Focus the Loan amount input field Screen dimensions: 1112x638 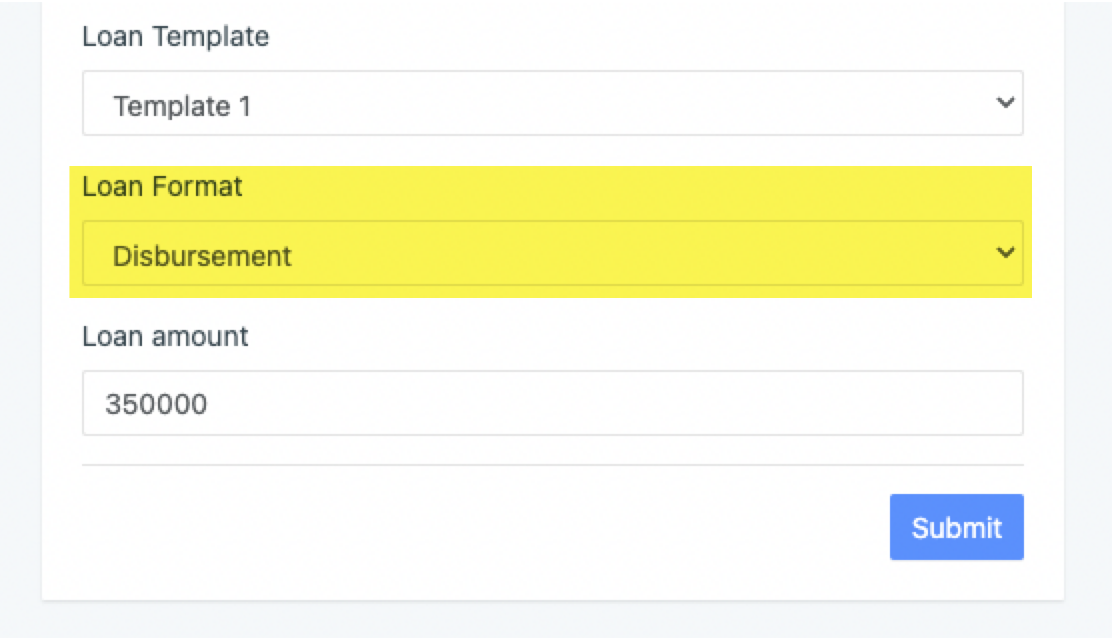tap(552, 404)
